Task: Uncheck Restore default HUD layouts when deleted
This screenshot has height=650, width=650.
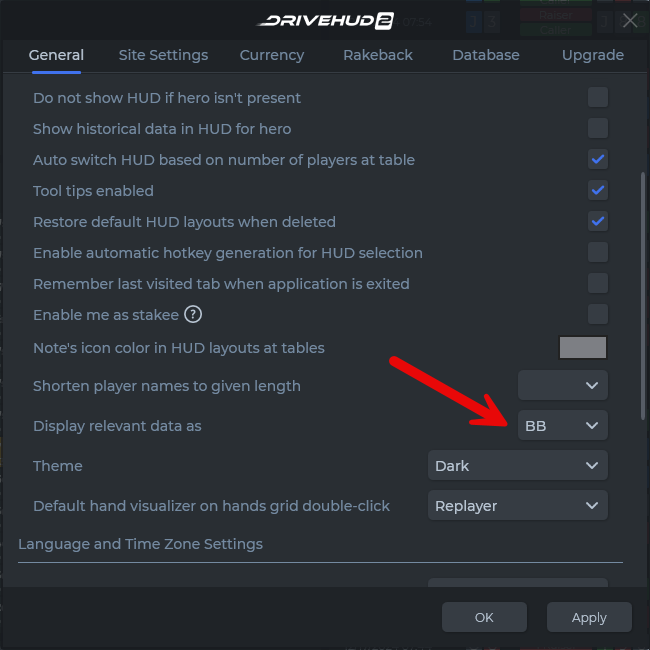Action: tap(598, 221)
